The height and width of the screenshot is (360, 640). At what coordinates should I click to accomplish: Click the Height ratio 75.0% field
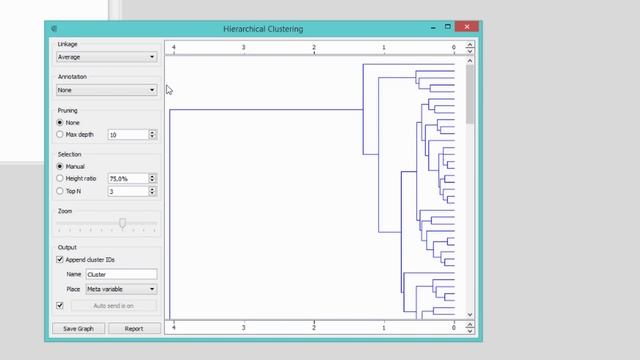pos(128,178)
